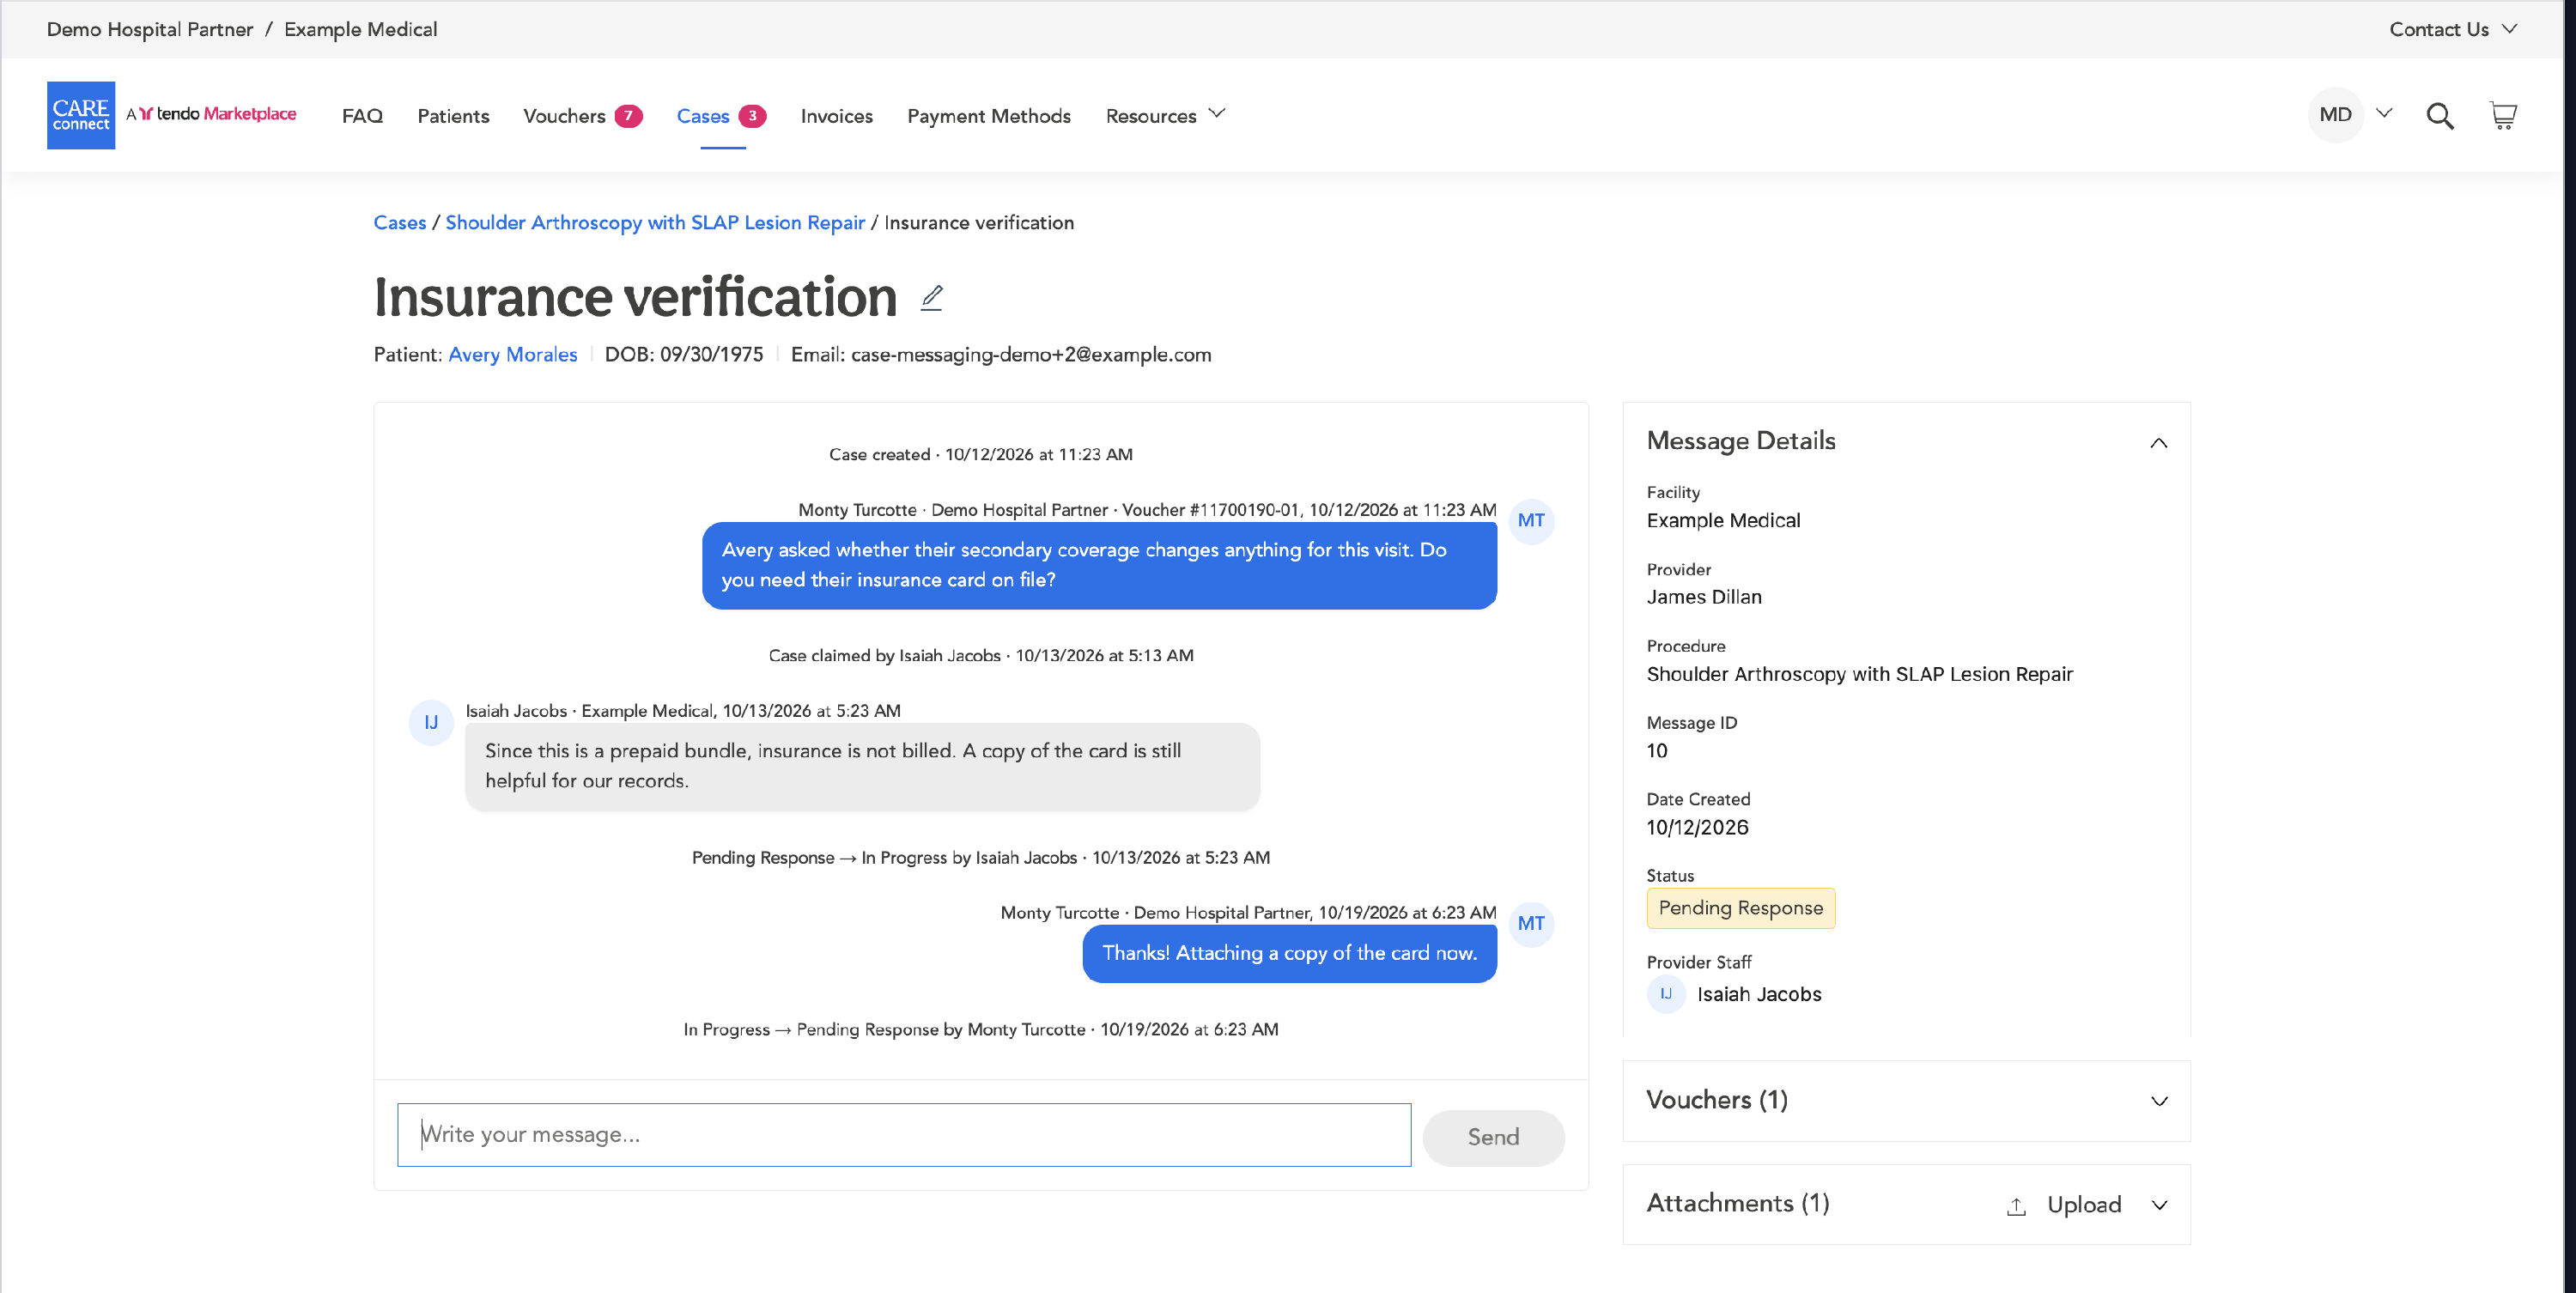Click the MT avatar beside Thanks message
Screen dimensions: 2576x1293
pyautogui.click(x=1531, y=924)
